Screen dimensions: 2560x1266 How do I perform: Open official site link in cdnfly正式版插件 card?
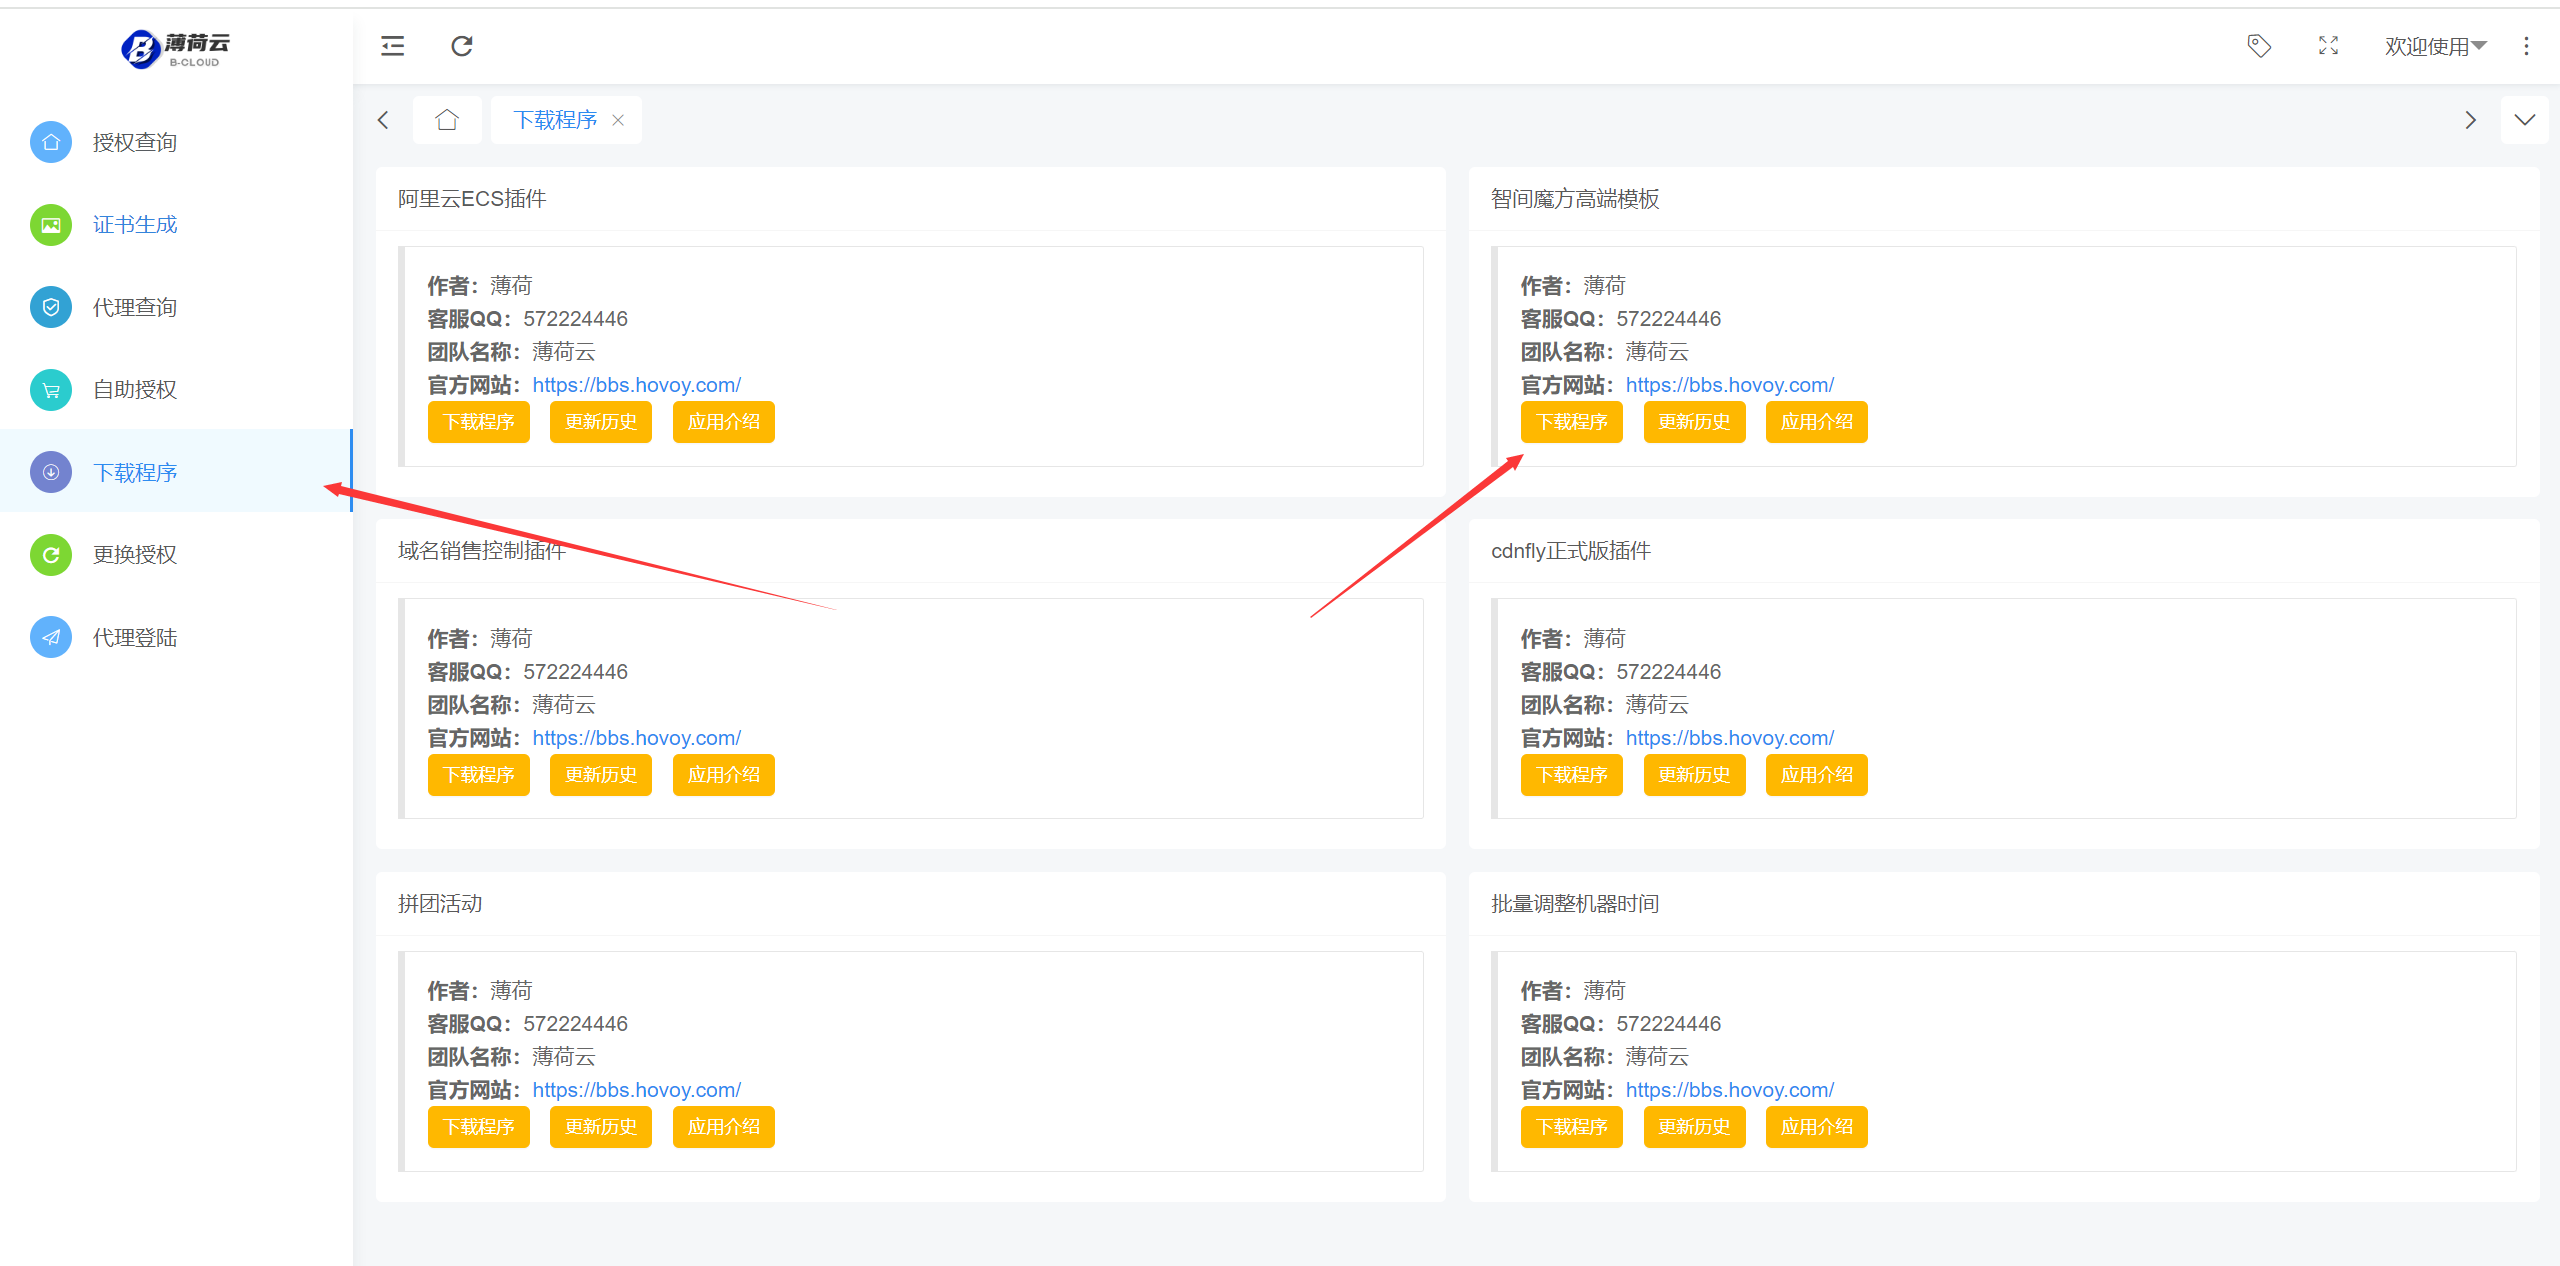[x=1730, y=738]
